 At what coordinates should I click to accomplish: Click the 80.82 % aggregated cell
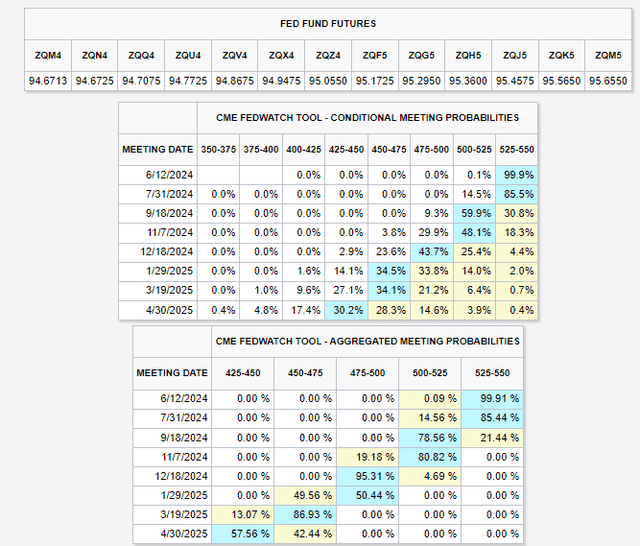pos(430,457)
